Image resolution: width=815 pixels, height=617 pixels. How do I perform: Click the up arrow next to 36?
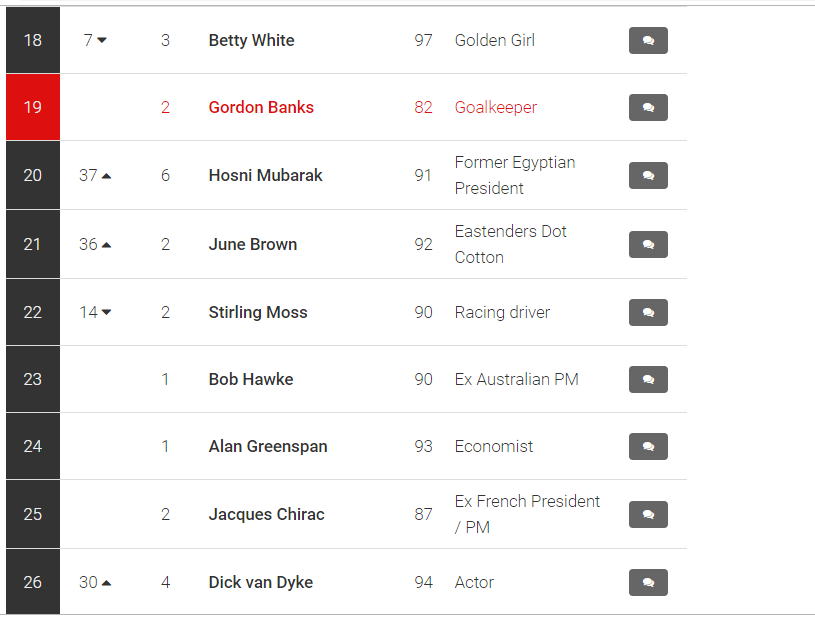pyautogui.click(x=107, y=245)
